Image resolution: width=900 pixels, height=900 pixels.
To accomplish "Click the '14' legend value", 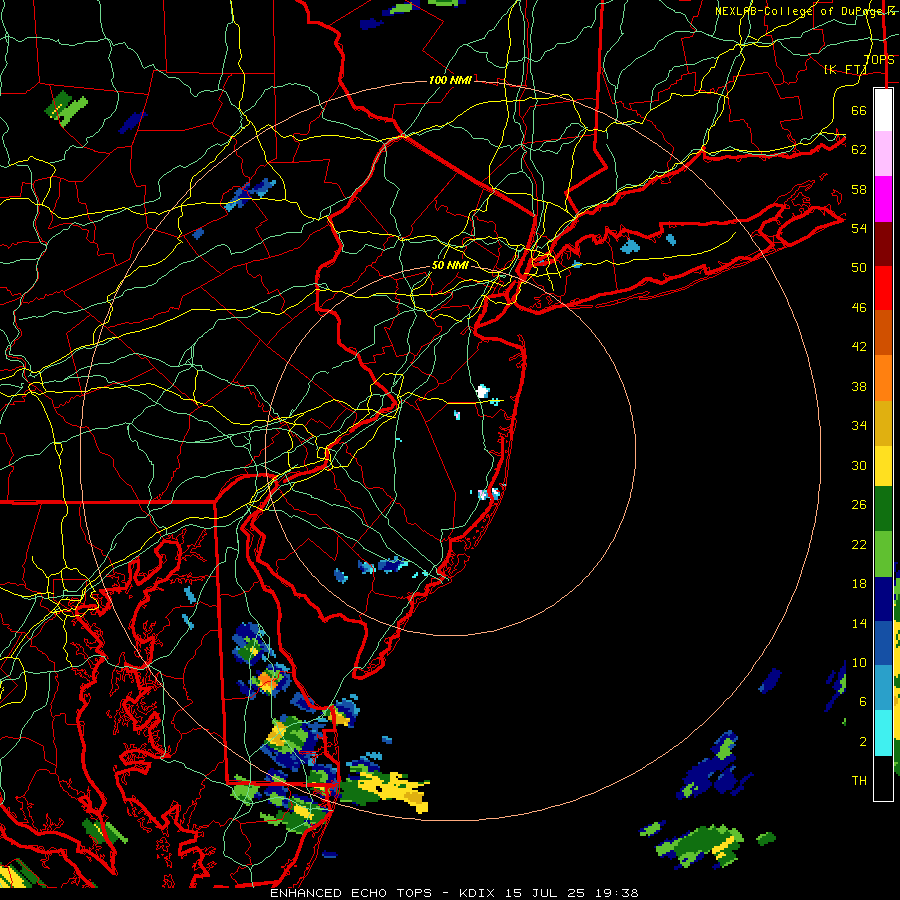I will (859, 623).
